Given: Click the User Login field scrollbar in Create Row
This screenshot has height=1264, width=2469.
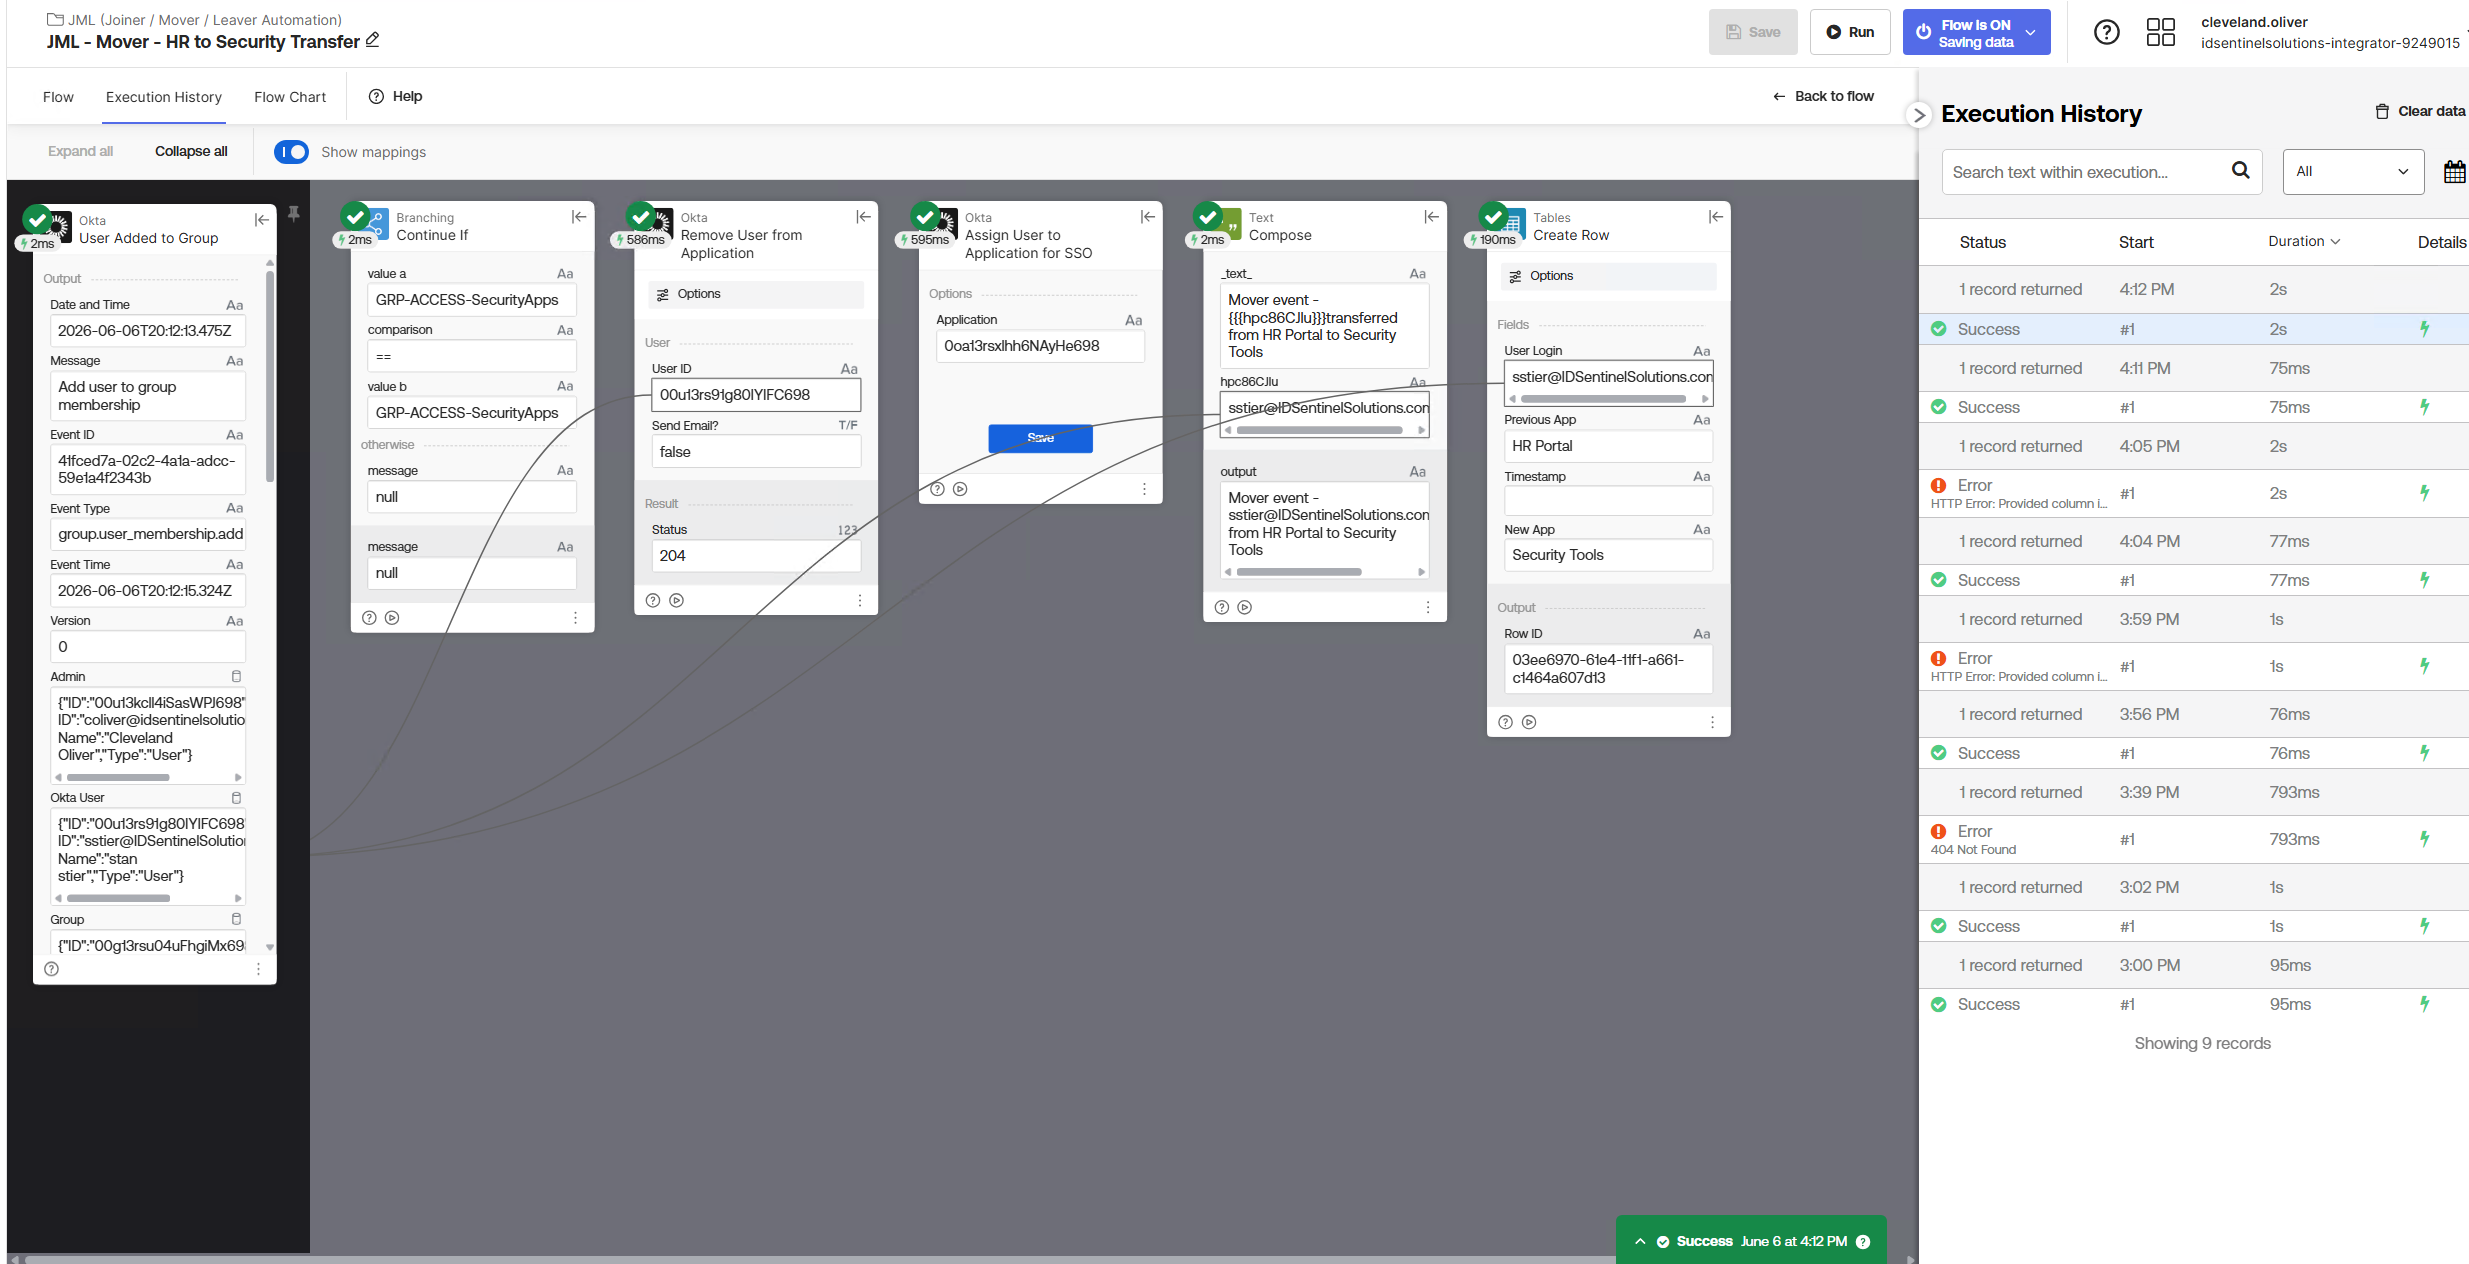Looking at the screenshot, I should click(1602, 398).
